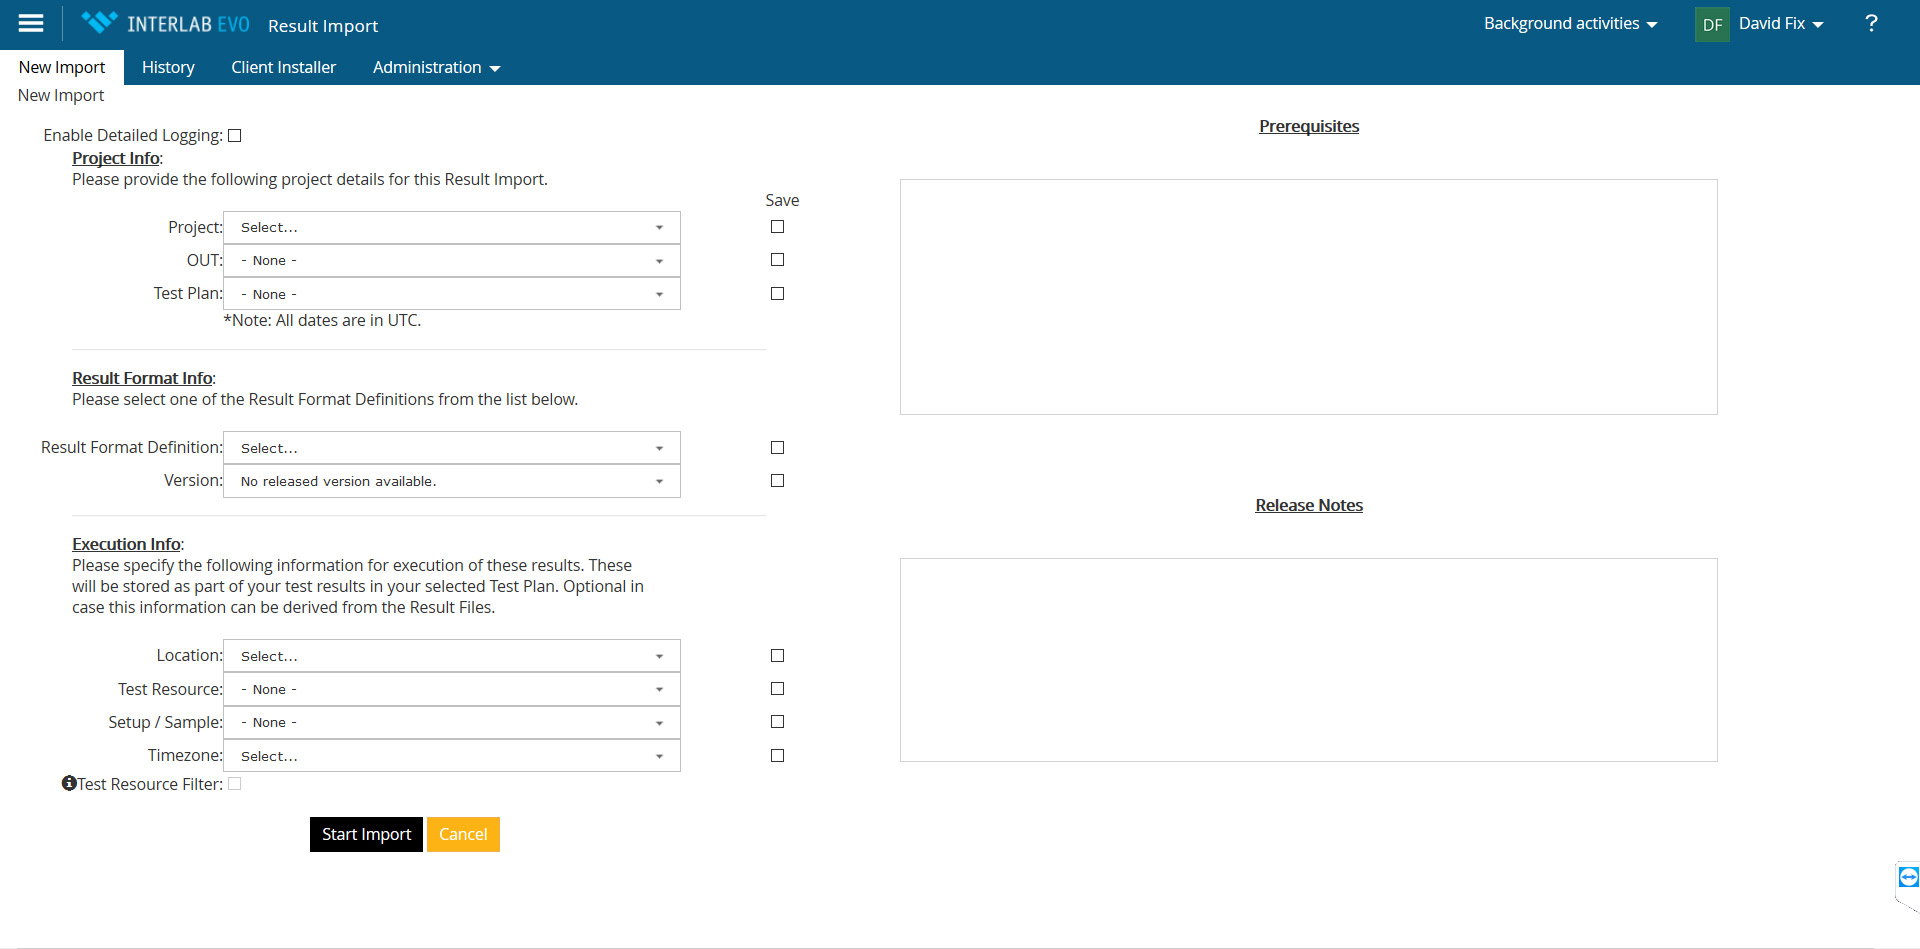Tick the Save checkbox for Timezone

777,756
